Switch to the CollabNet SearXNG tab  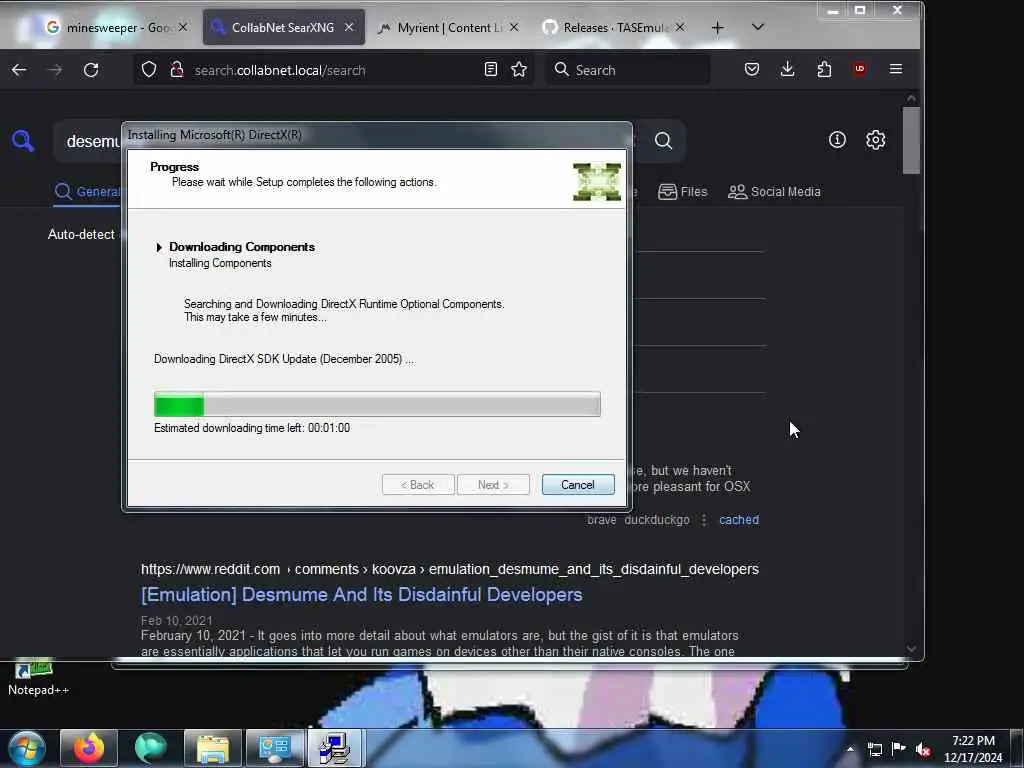283,27
